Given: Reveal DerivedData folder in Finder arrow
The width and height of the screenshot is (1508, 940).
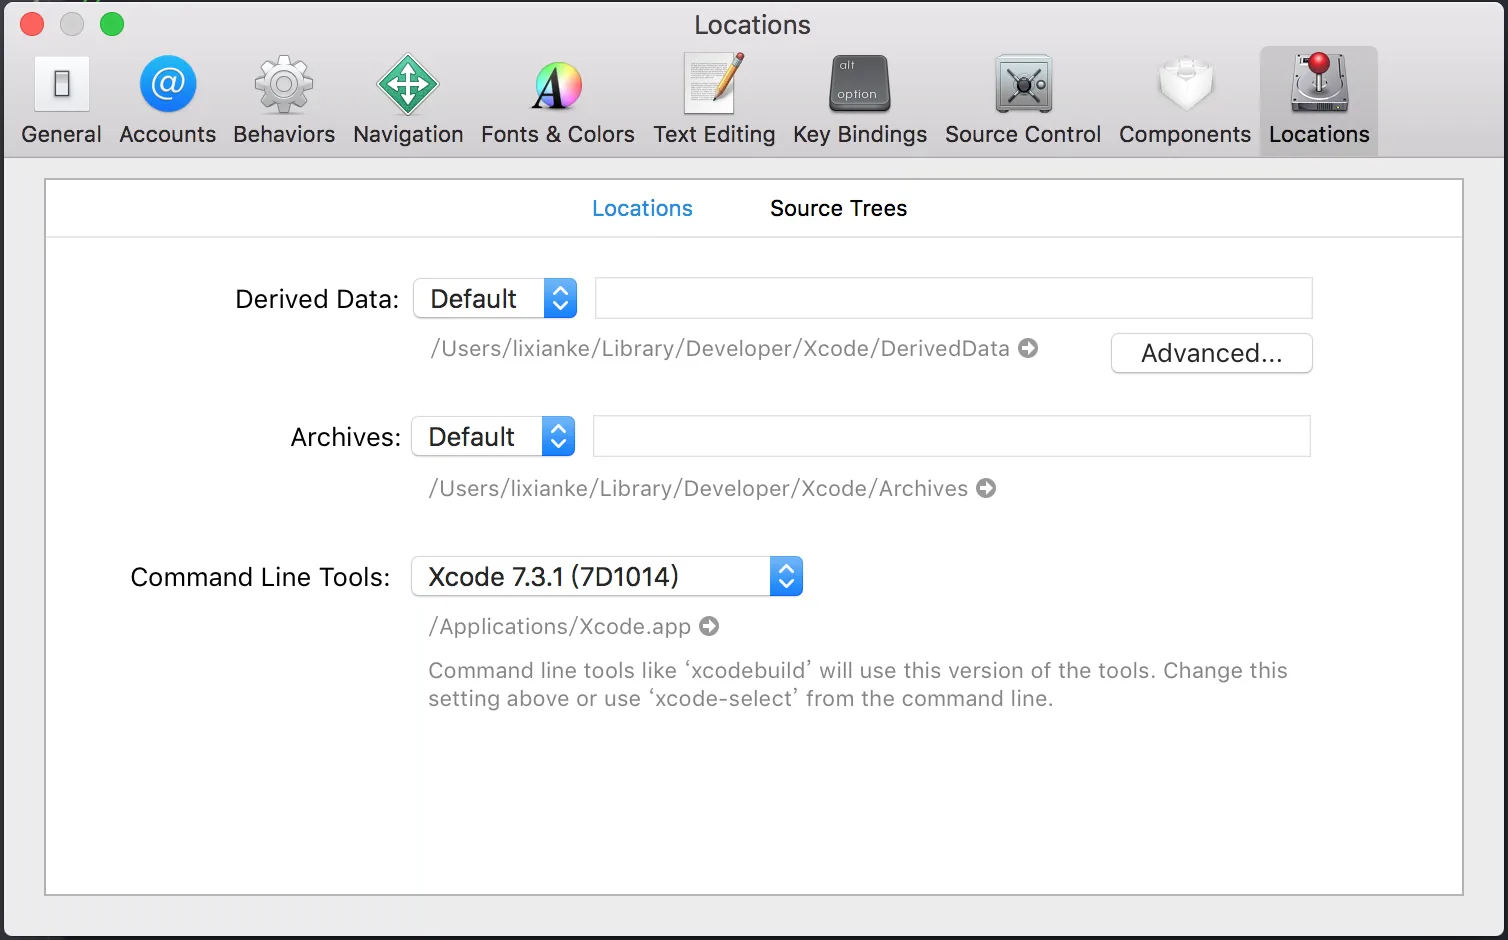Looking at the screenshot, I should tap(1028, 348).
